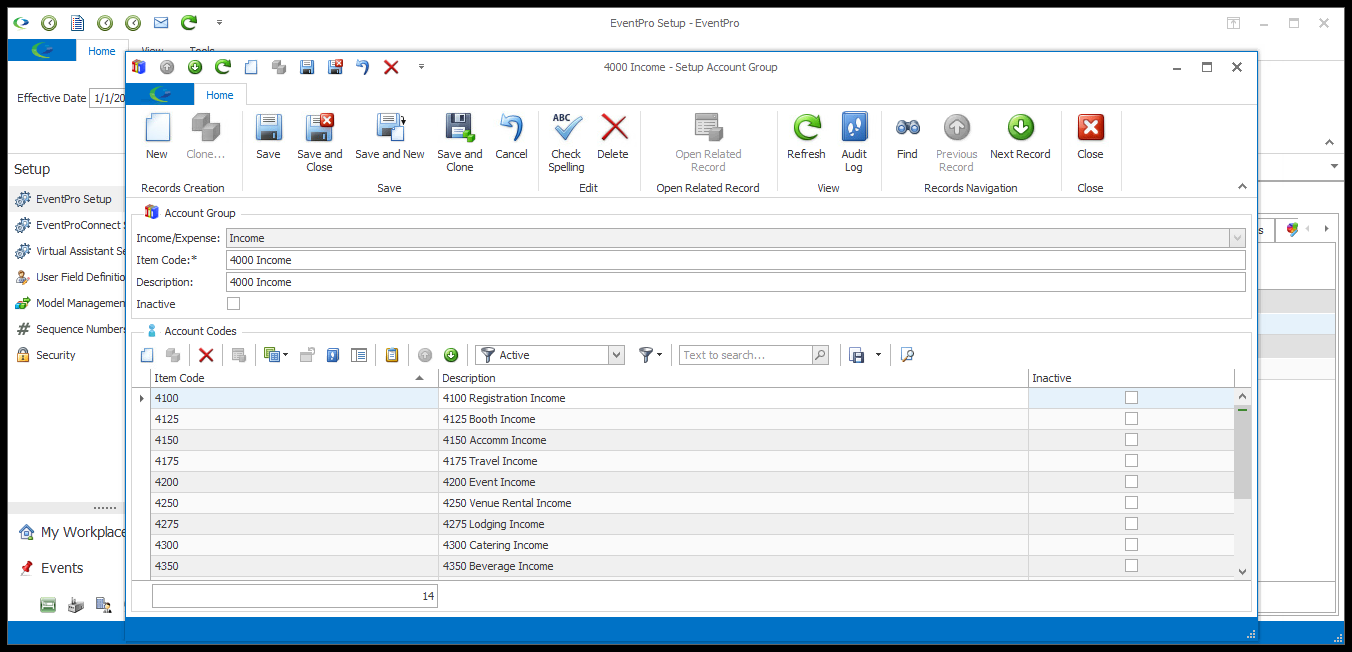Run Check Spelling from the ribbon
Image resolution: width=1352 pixels, height=652 pixels.
(566, 141)
